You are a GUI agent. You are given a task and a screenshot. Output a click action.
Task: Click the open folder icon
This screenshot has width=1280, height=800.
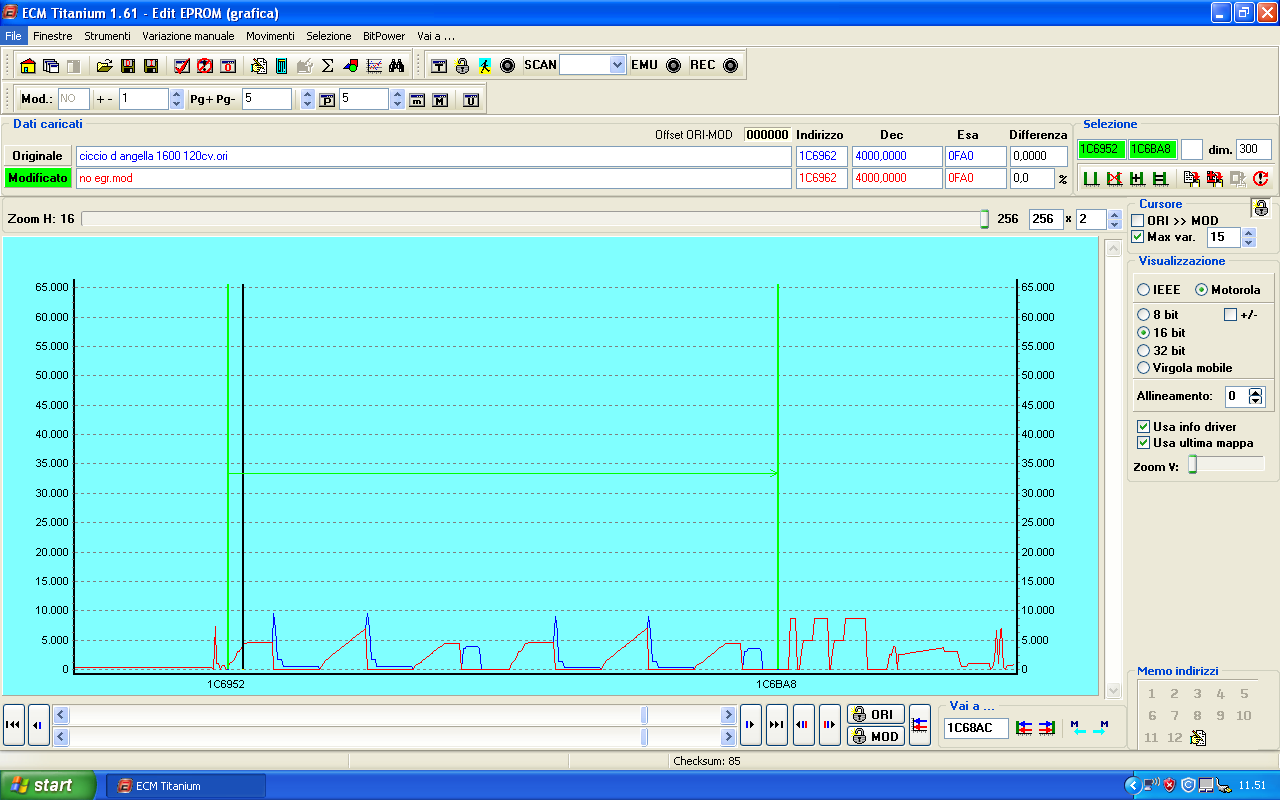(104, 66)
